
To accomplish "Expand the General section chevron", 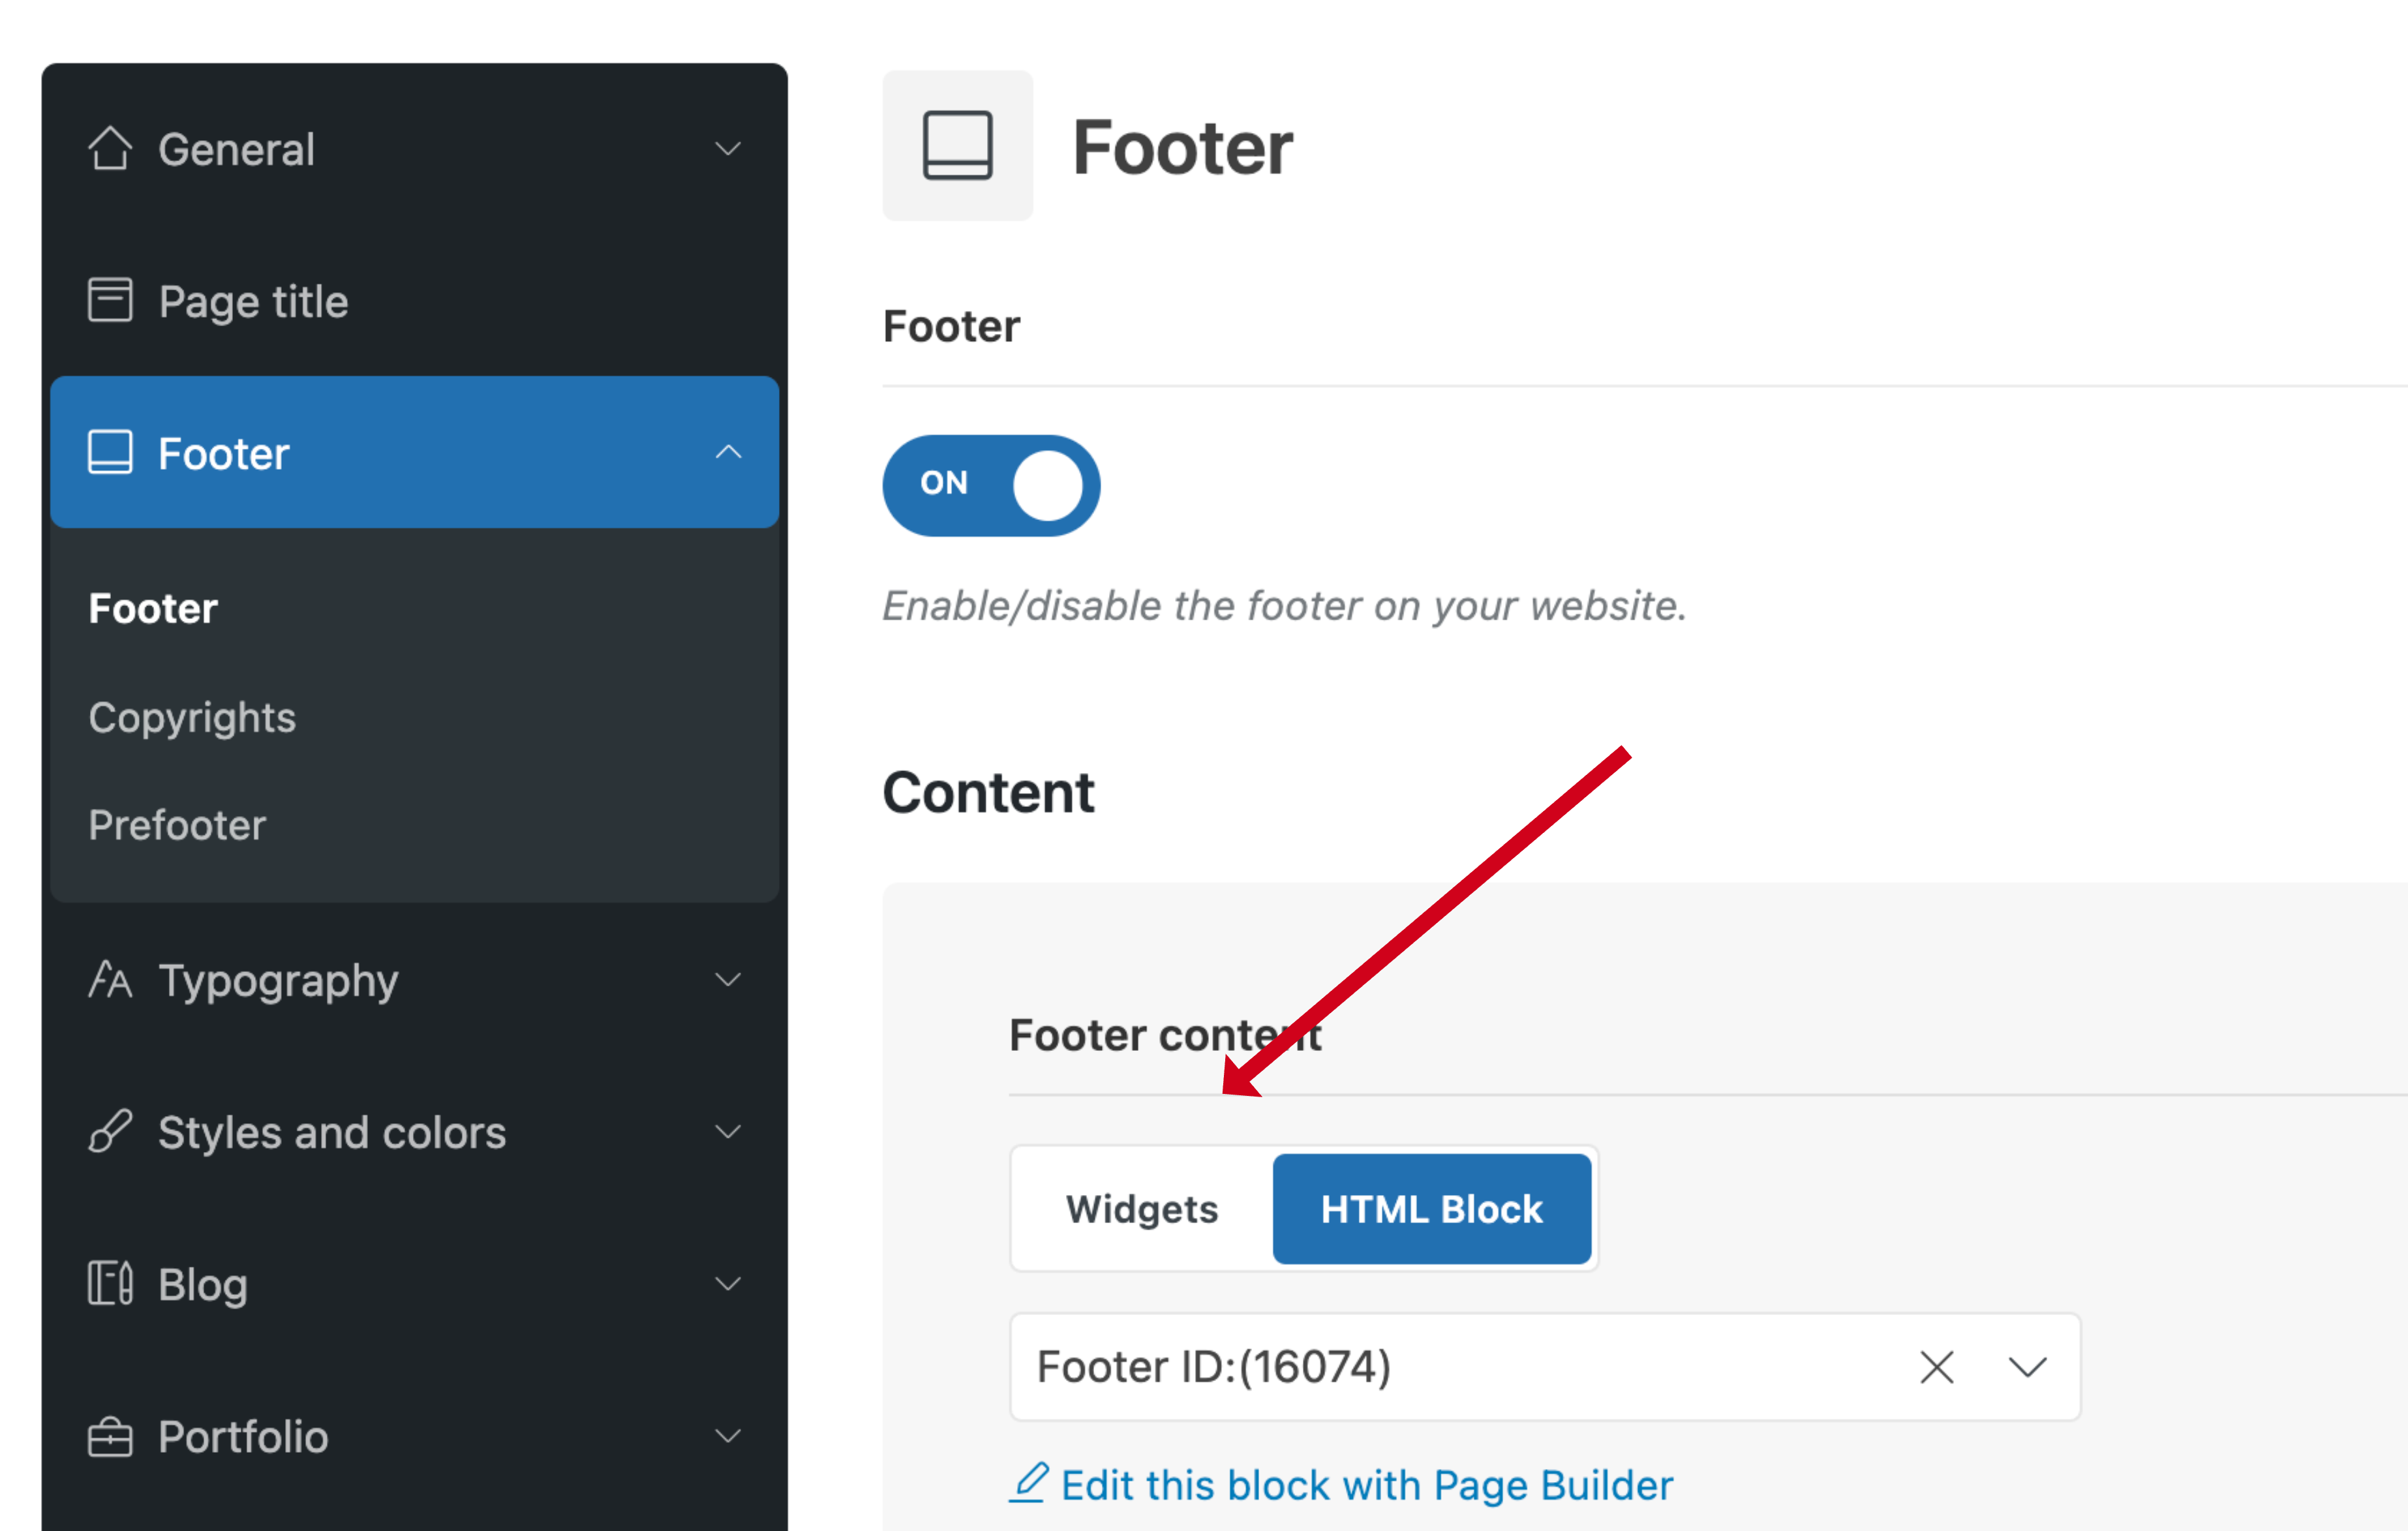I will pyautogui.click(x=728, y=149).
